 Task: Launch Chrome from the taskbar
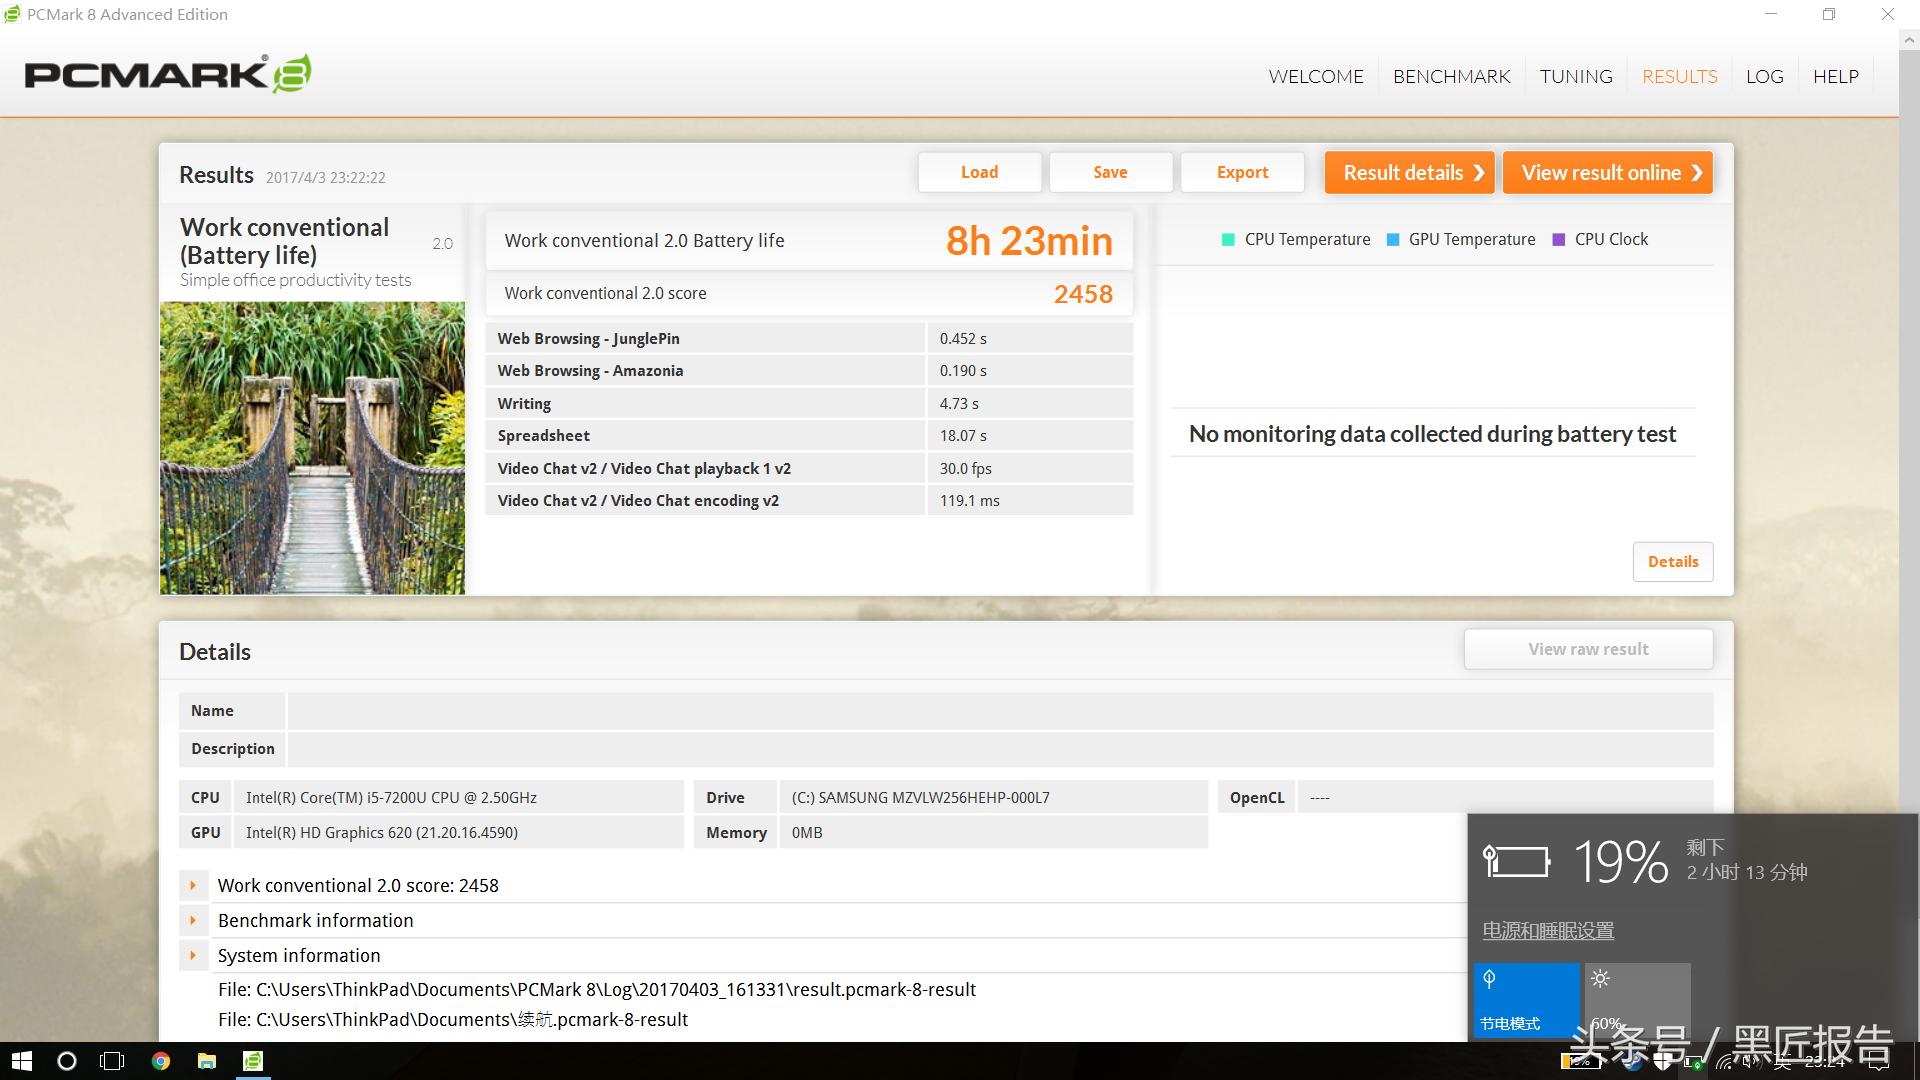(x=160, y=1061)
